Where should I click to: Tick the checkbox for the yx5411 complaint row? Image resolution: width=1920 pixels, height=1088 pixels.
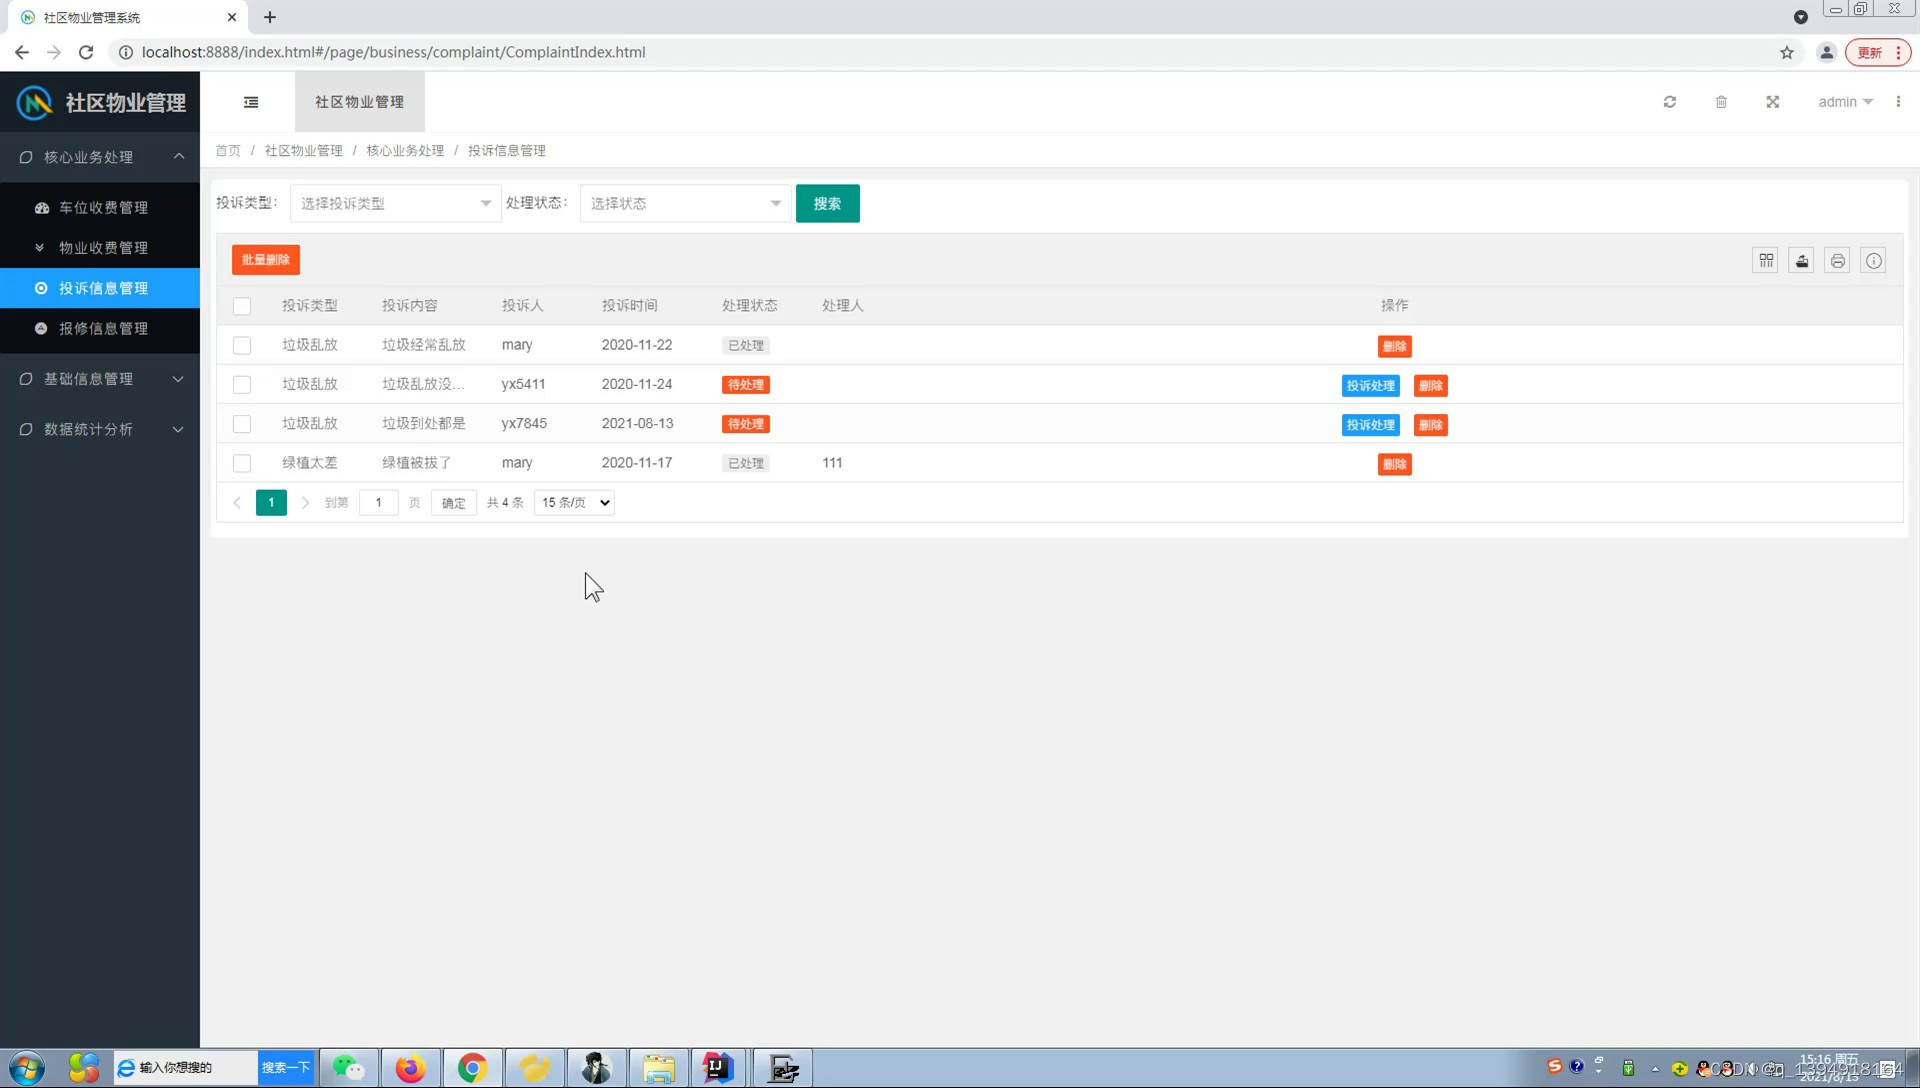[x=242, y=385]
